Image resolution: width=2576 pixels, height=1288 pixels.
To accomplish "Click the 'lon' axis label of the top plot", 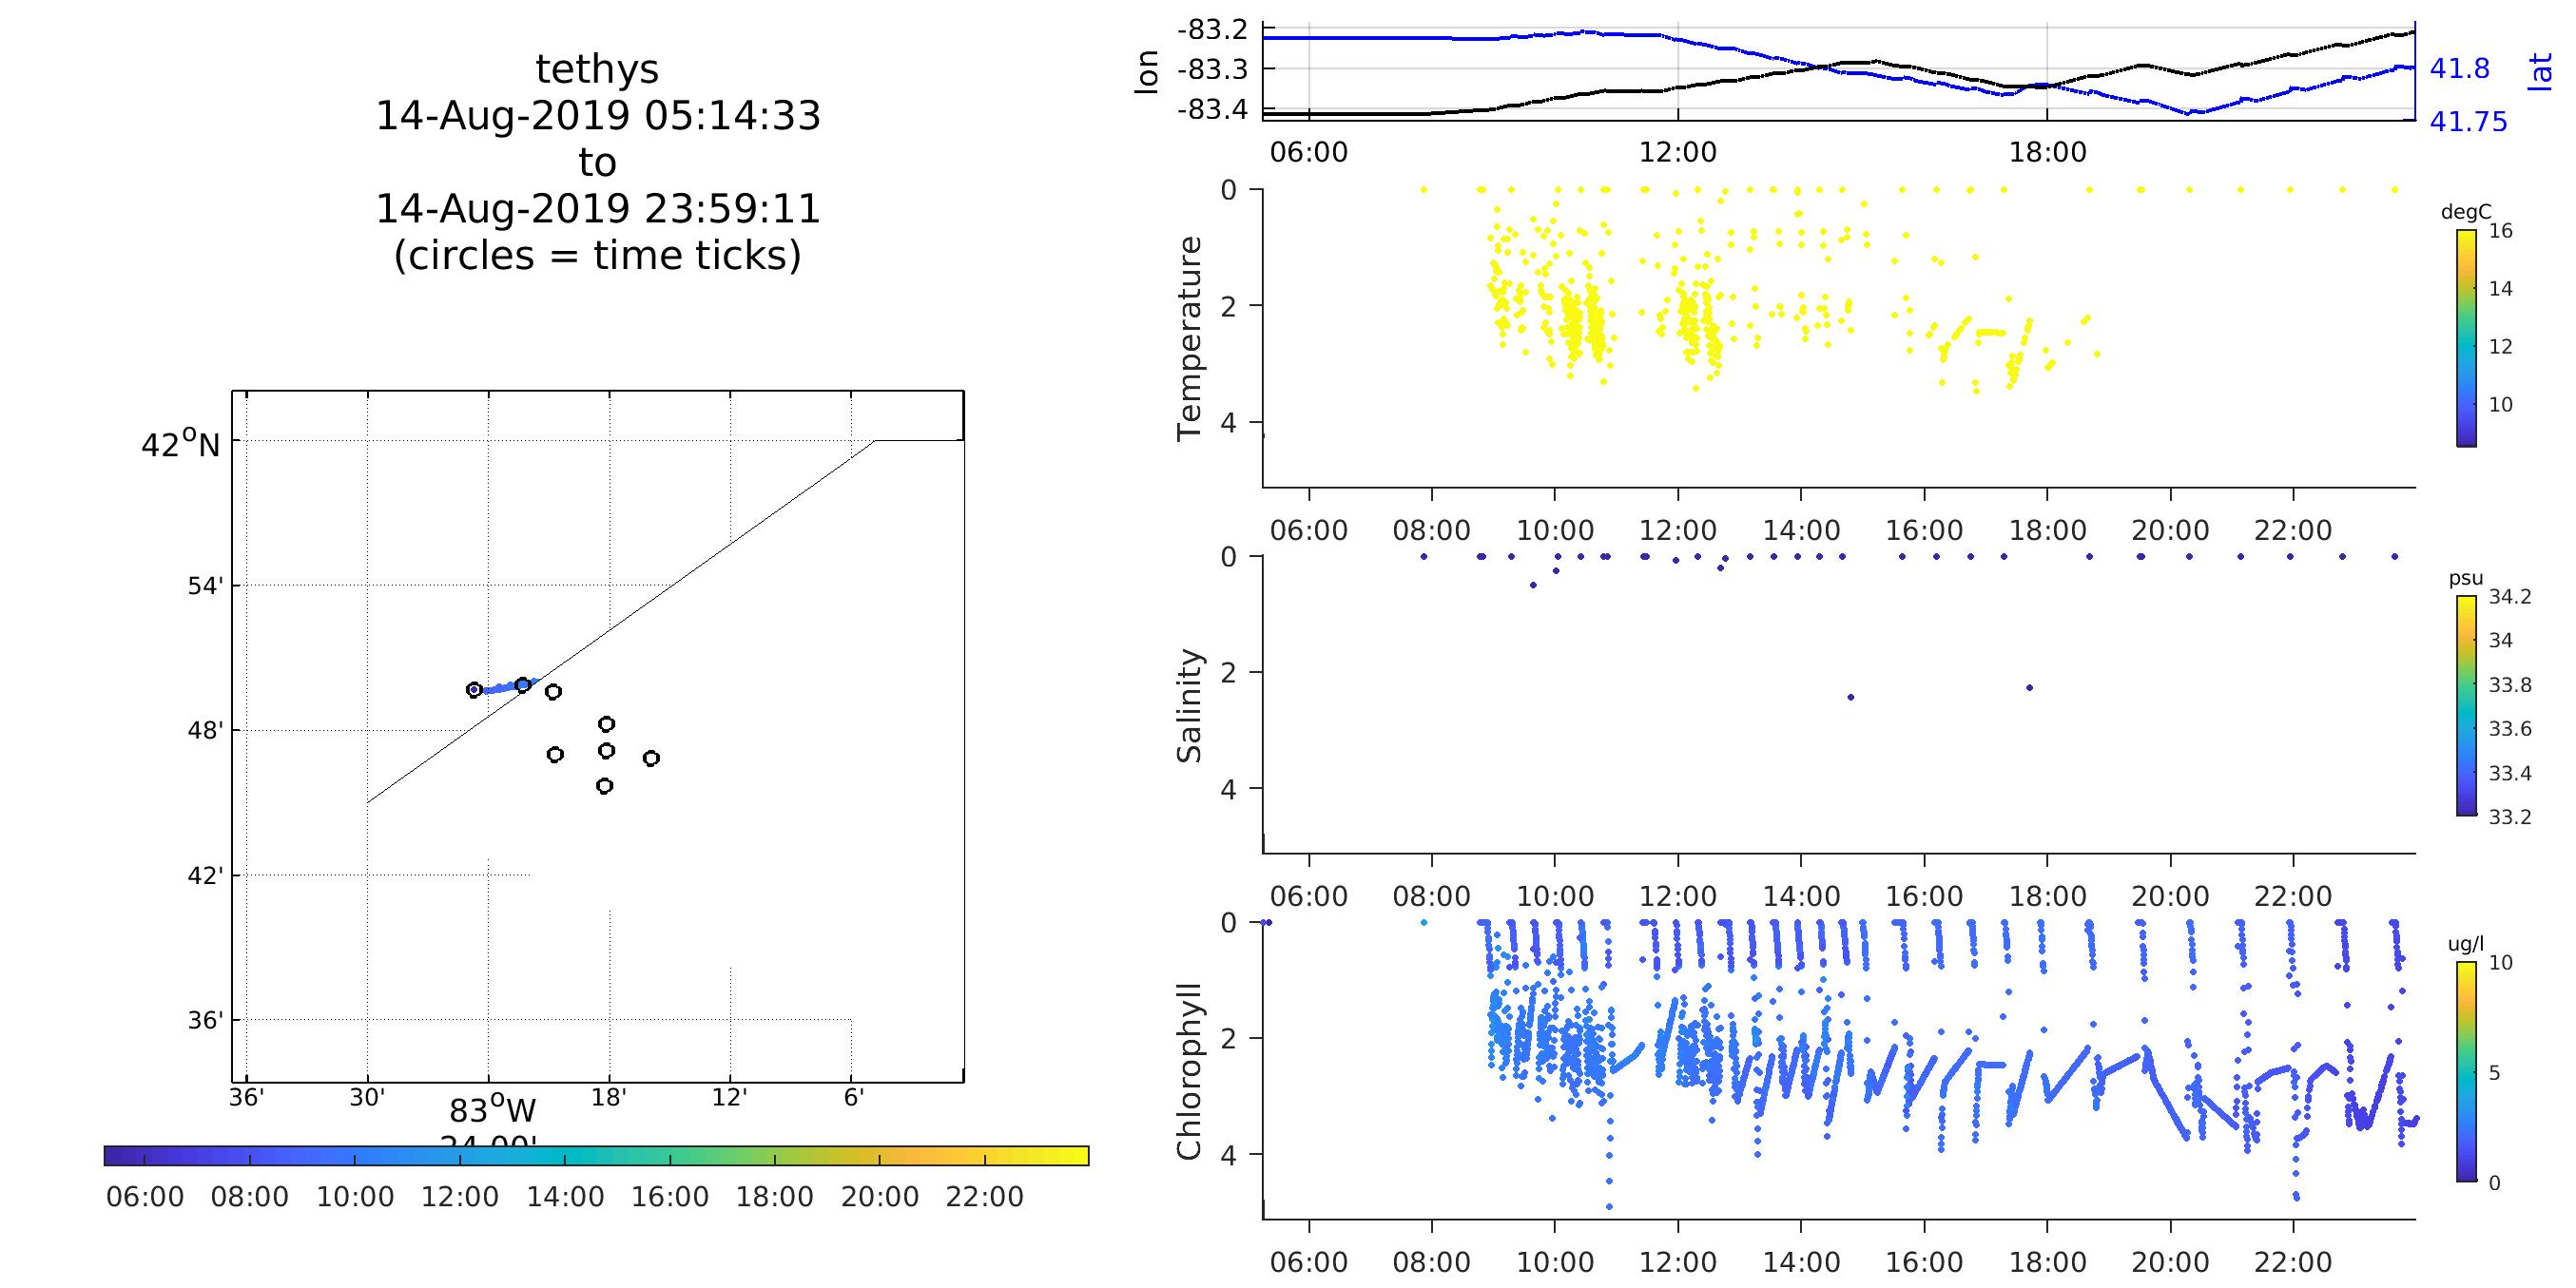I will 1147,72.
